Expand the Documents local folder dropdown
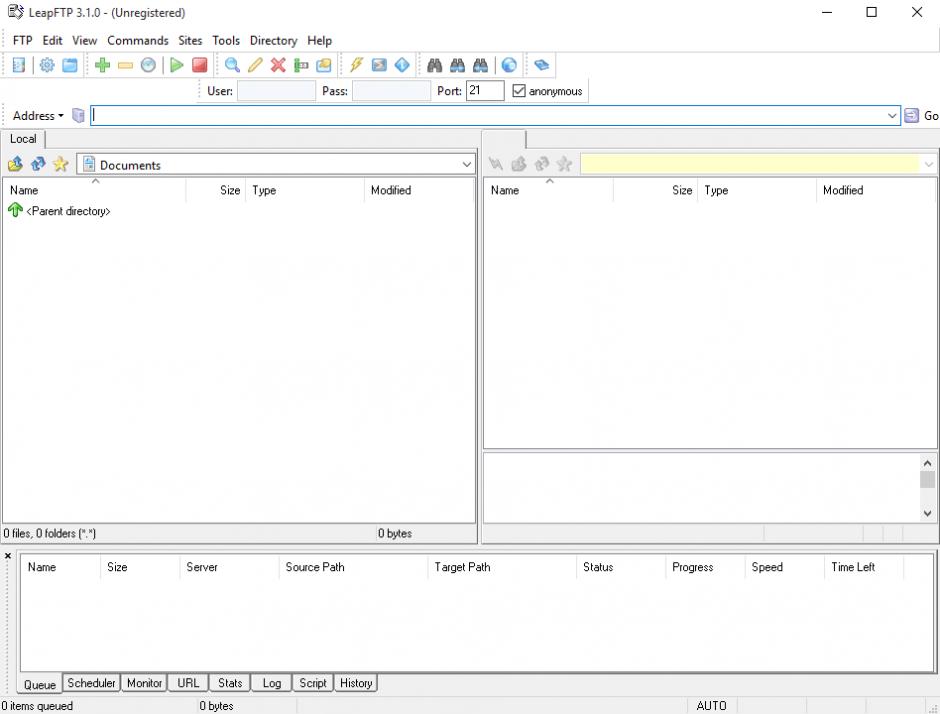The height and width of the screenshot is (714, 940). click(x=466, y=164)
